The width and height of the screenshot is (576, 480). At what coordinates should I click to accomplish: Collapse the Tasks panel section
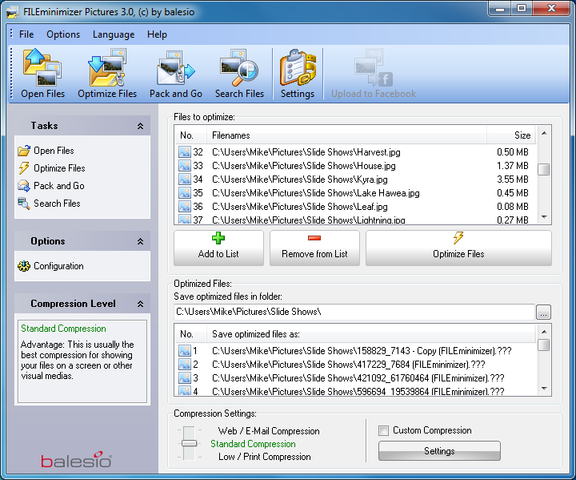140,126
